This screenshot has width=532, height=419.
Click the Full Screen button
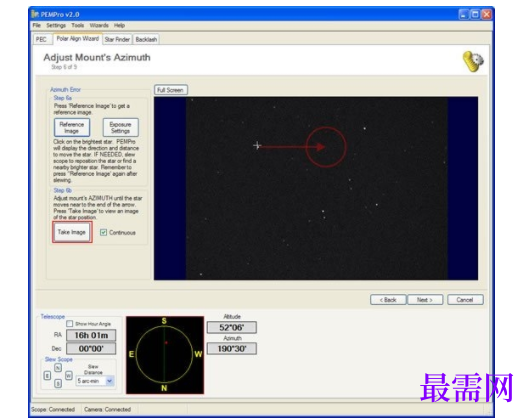coord(170,90)
